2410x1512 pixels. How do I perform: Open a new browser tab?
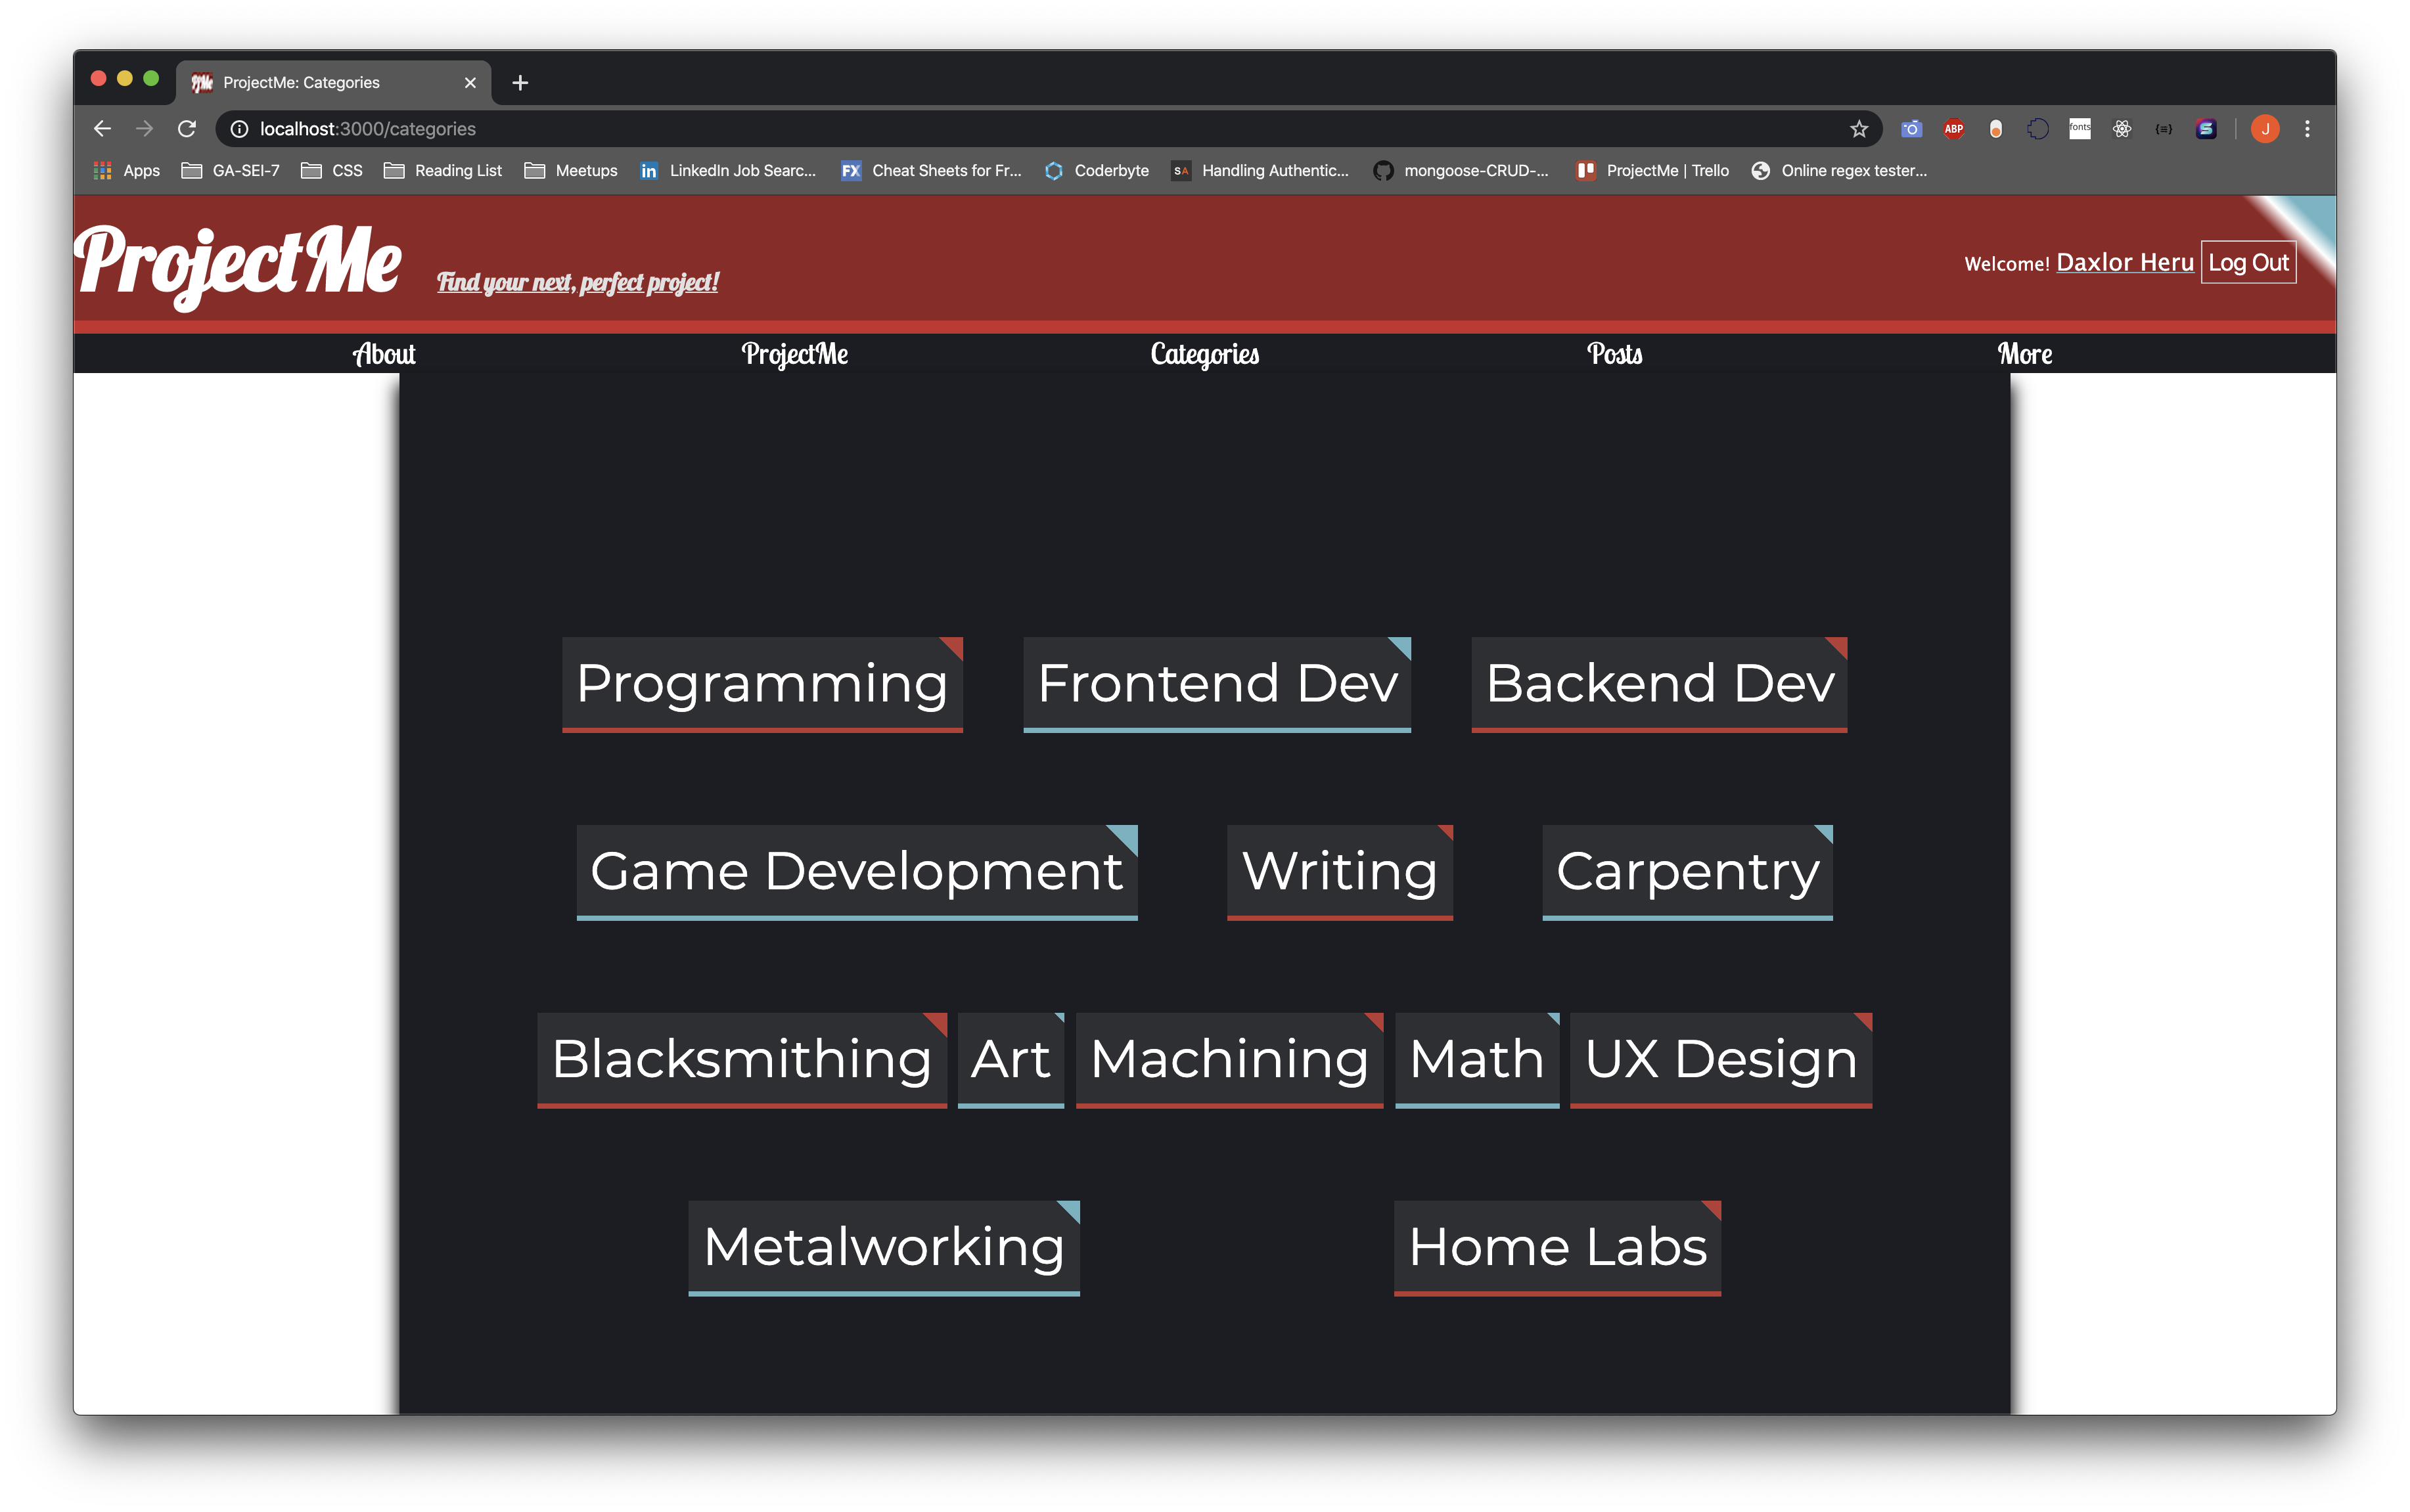[x=520, y=83]
